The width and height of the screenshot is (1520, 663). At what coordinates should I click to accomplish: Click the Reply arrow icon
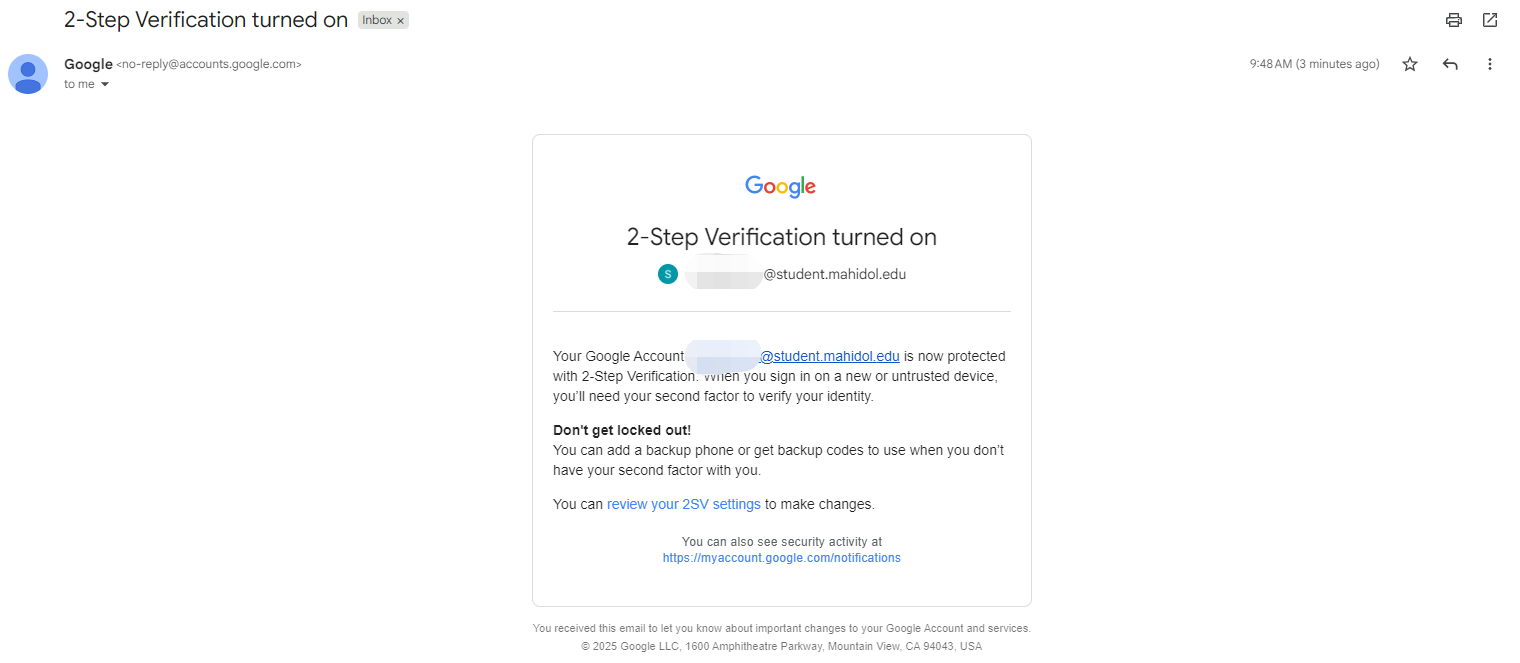pos(1450,64)
